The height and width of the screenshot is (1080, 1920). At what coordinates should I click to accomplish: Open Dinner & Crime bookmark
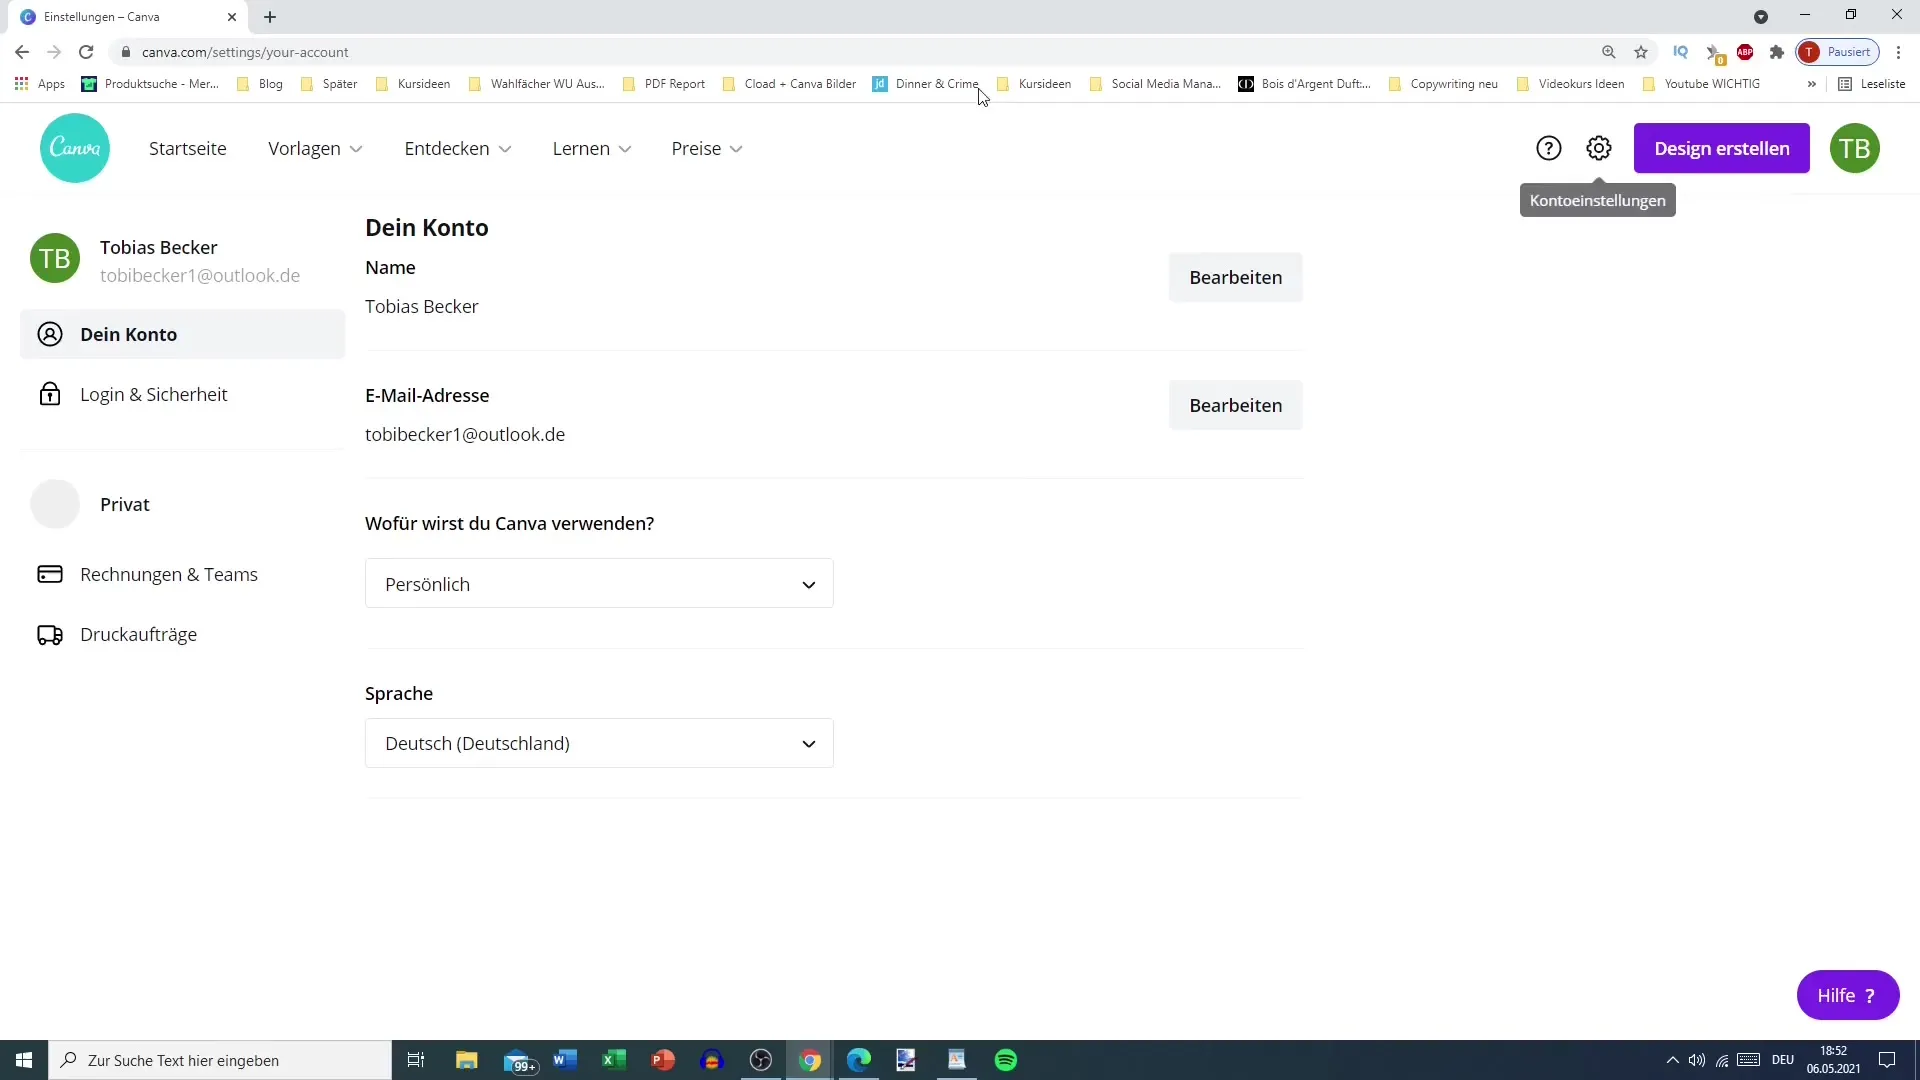[926, 84]
